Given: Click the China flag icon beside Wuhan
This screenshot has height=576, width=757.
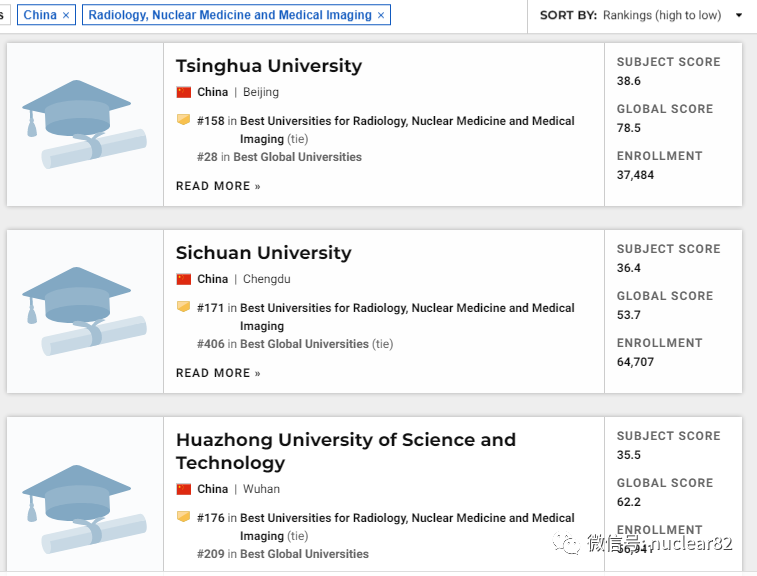Looking at the screenshot, I should [x=183, y=489].
